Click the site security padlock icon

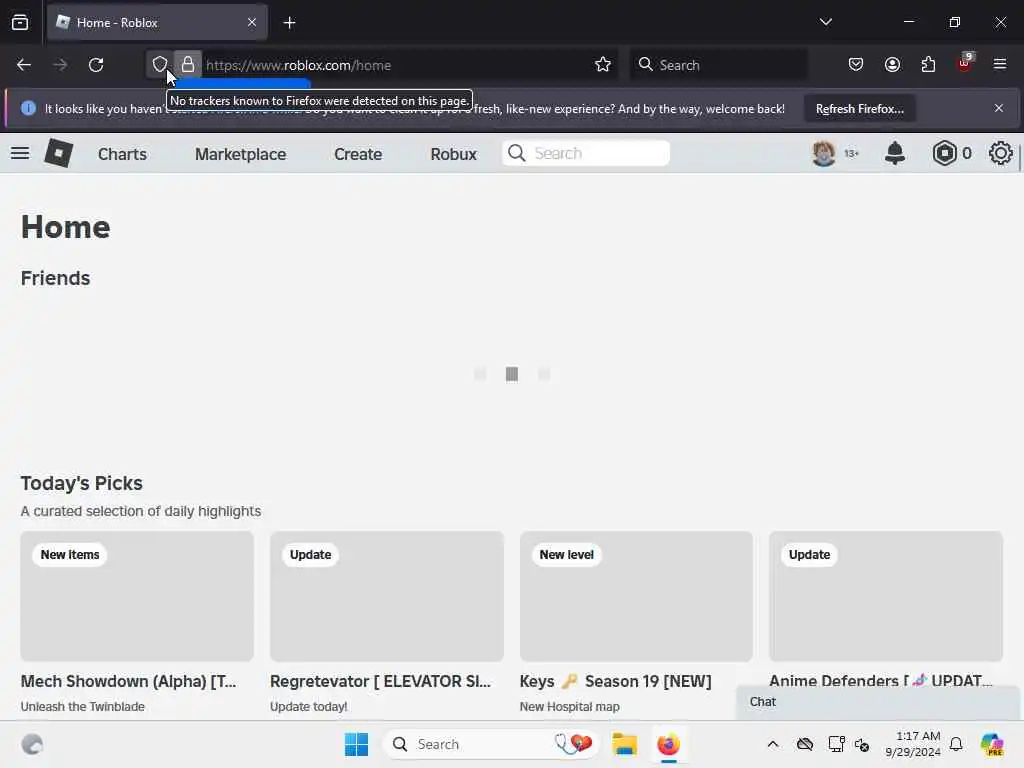pos(188,65)
